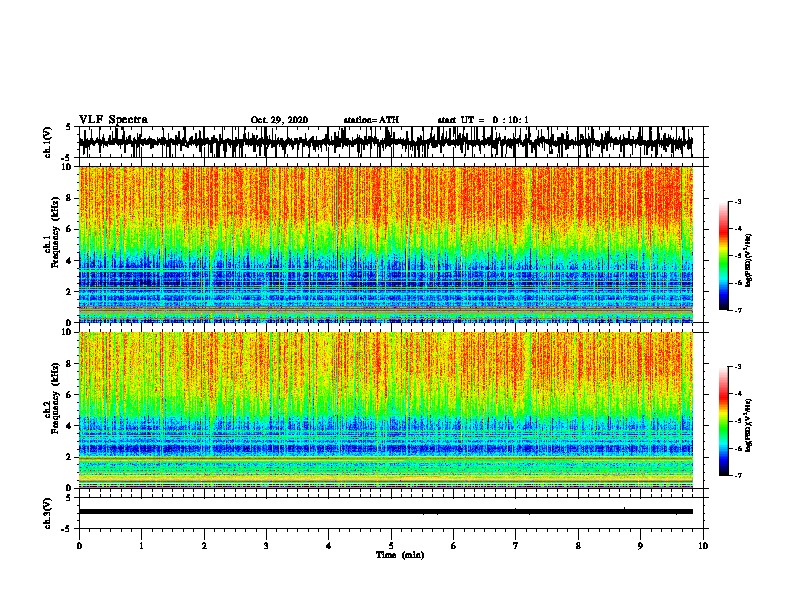Viewport: 792px width, 612px height.
Task: Click the "ch.1(V)" waveform axis label
Action: click(x=48, y=142)
